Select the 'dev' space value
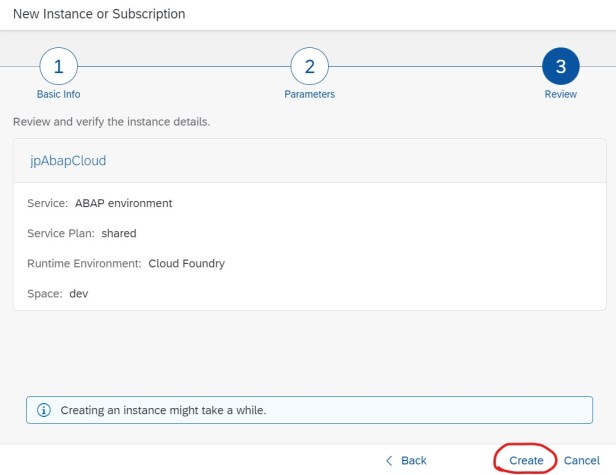This screenshot has width=616, height=475. tap(79, 293)
